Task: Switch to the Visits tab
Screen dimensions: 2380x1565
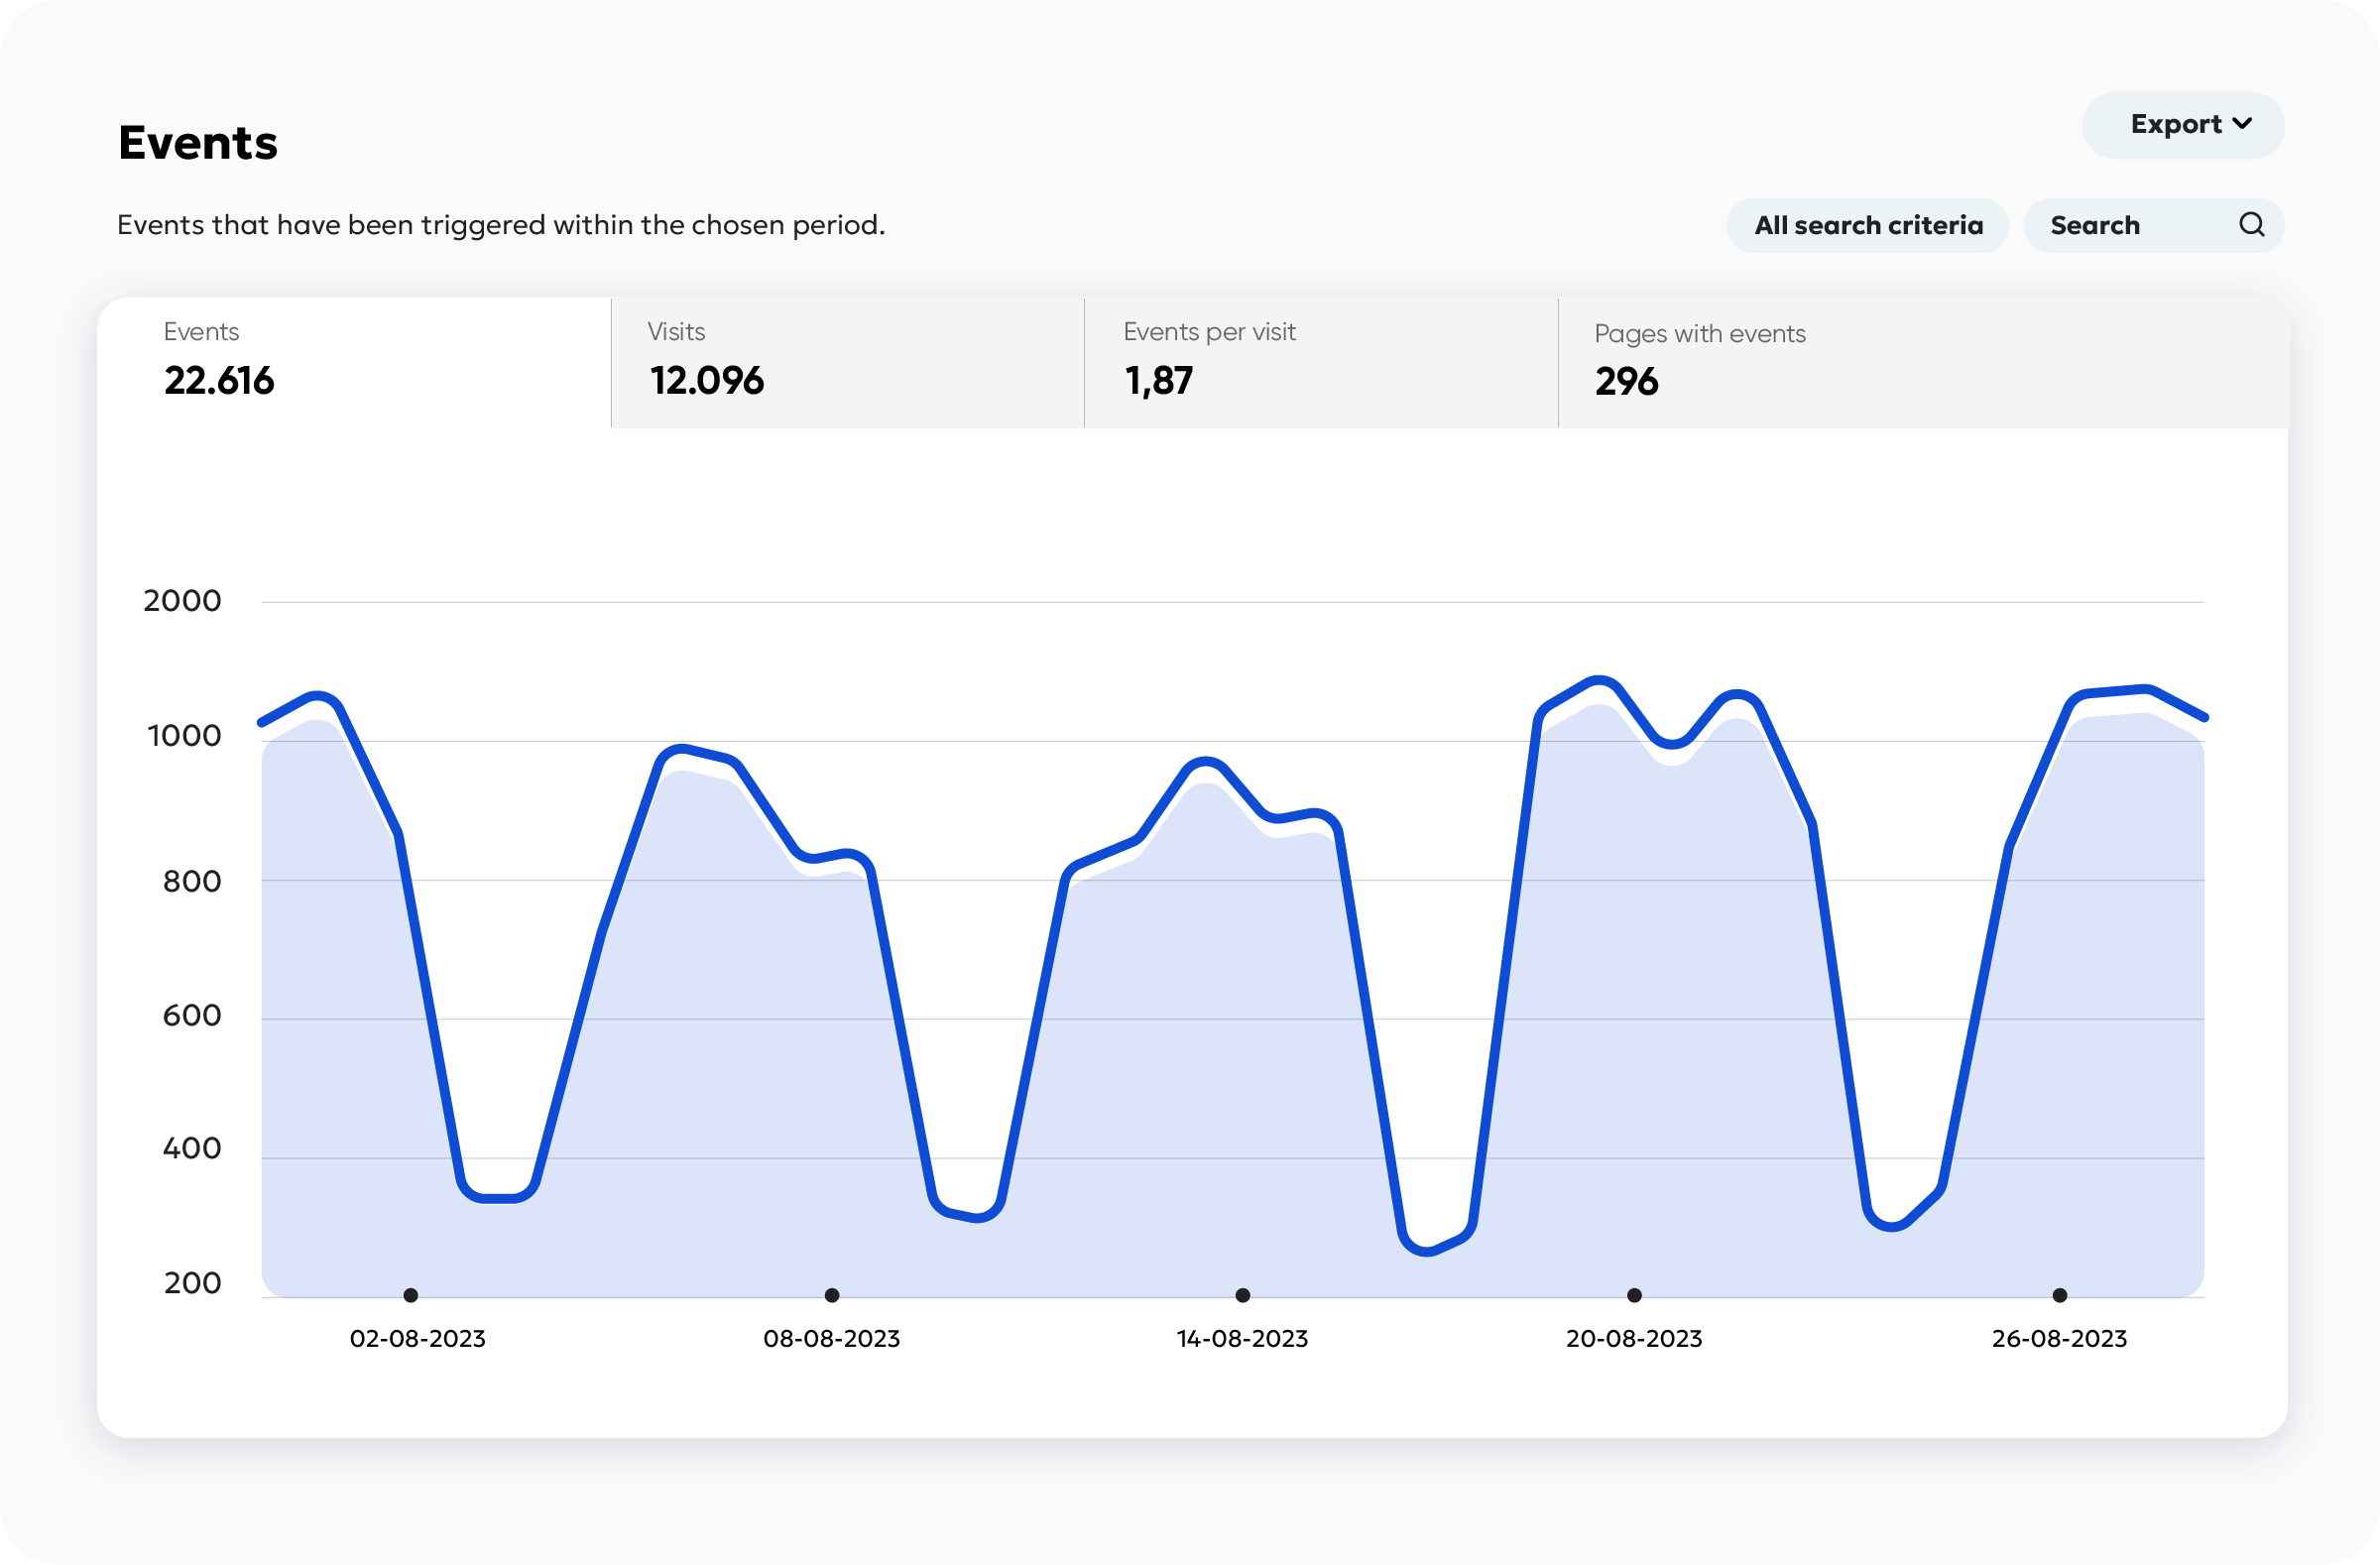Action: (847, 362)
